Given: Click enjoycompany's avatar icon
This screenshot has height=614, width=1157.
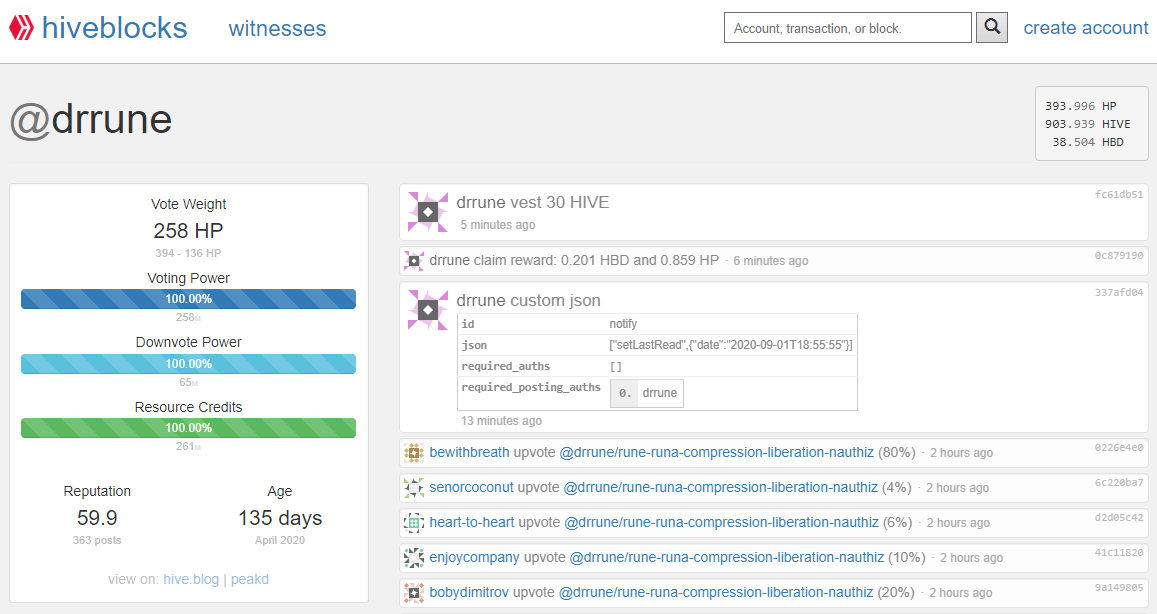Looking at the screenshot, I should click(x=414, y=558).
